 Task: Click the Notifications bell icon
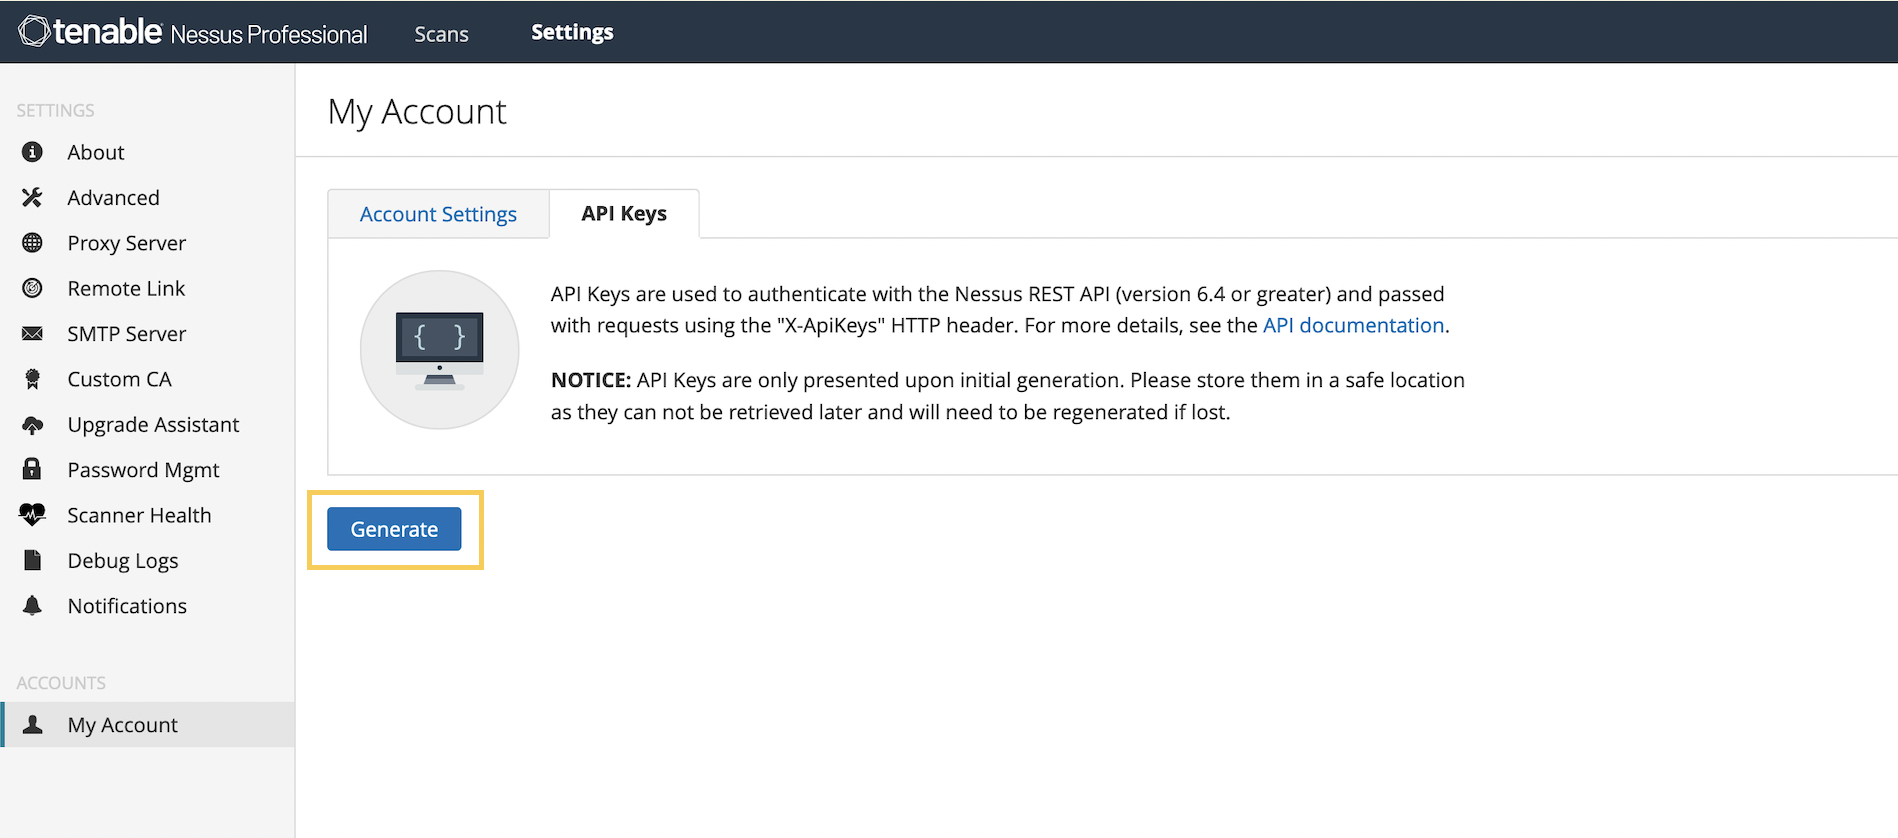[x=32, y=606]
